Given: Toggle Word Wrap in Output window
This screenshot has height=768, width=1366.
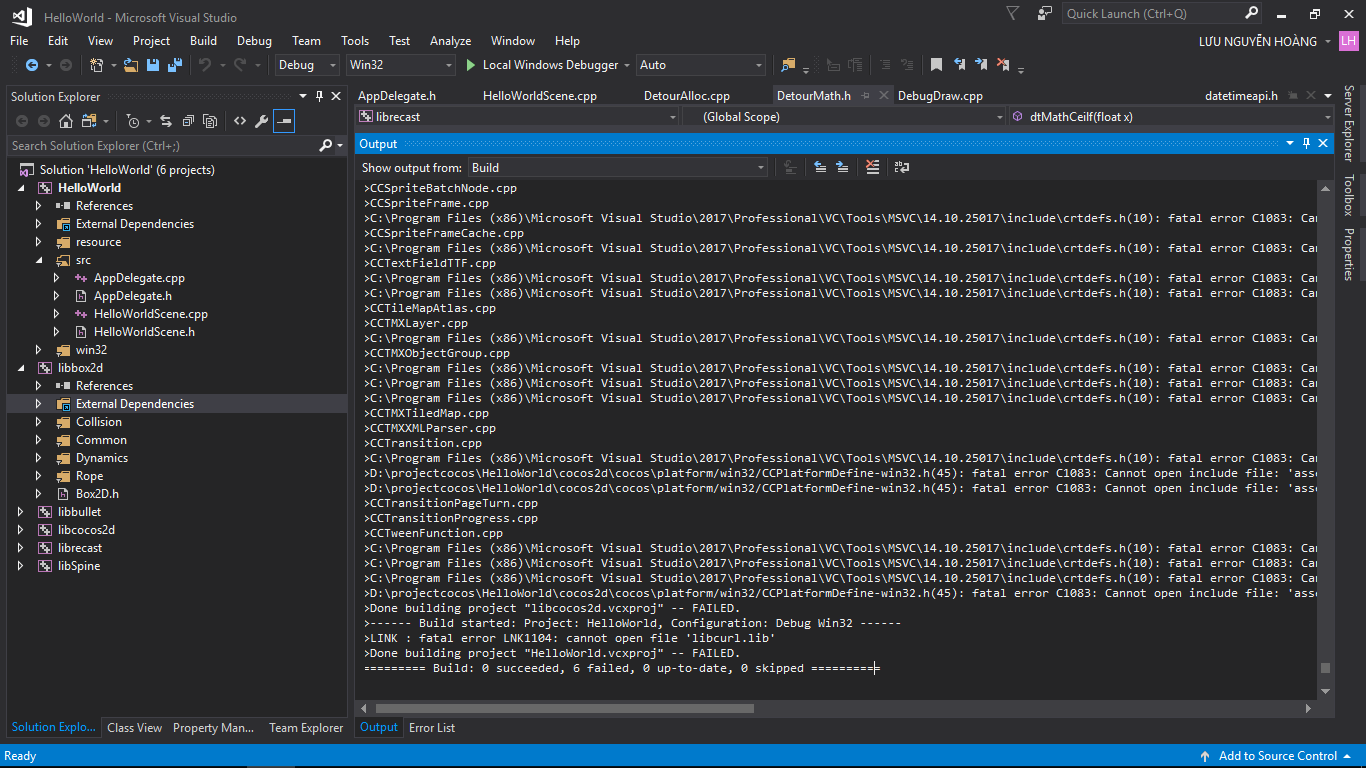Looking at the screenshot, I should click(901, 167).
